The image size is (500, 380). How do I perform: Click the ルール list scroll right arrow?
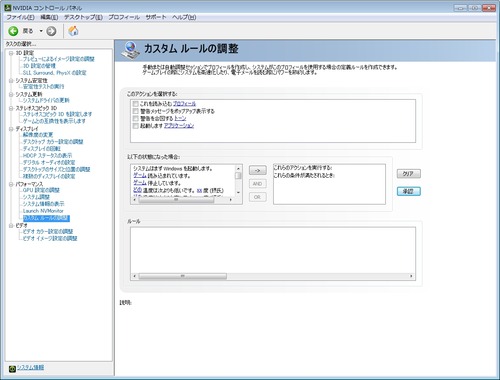click(x=412, y=276)
